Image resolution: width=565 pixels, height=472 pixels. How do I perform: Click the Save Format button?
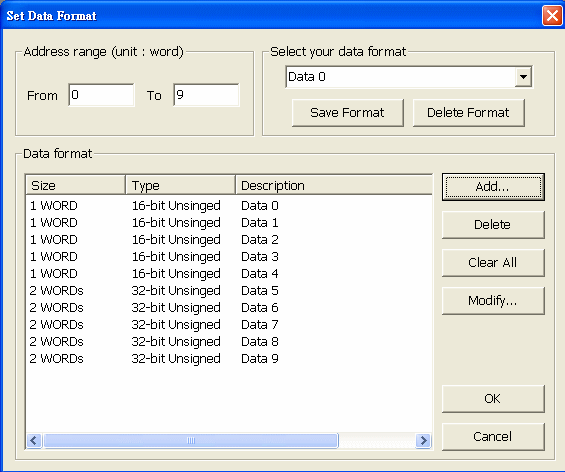pos(347,113)
